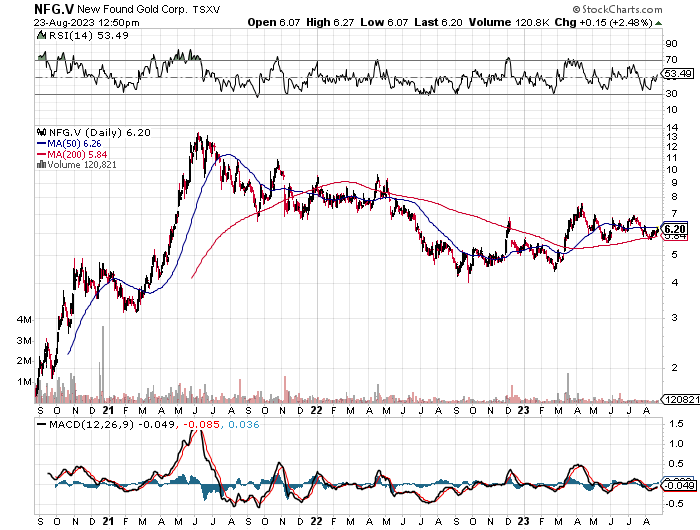Click the Open 6.07 value
700x530 pixels.
pos(274,22)
